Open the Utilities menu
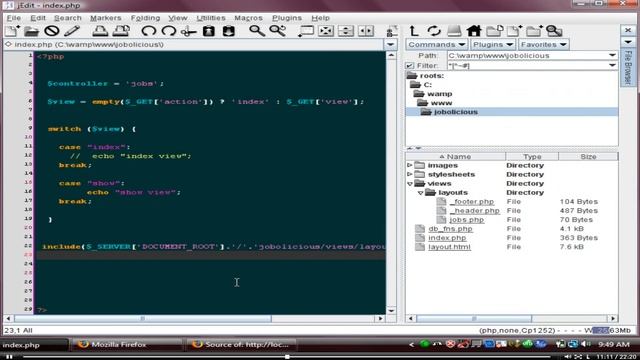The height and width of the screenshot is (360, 640). [211, 18]
